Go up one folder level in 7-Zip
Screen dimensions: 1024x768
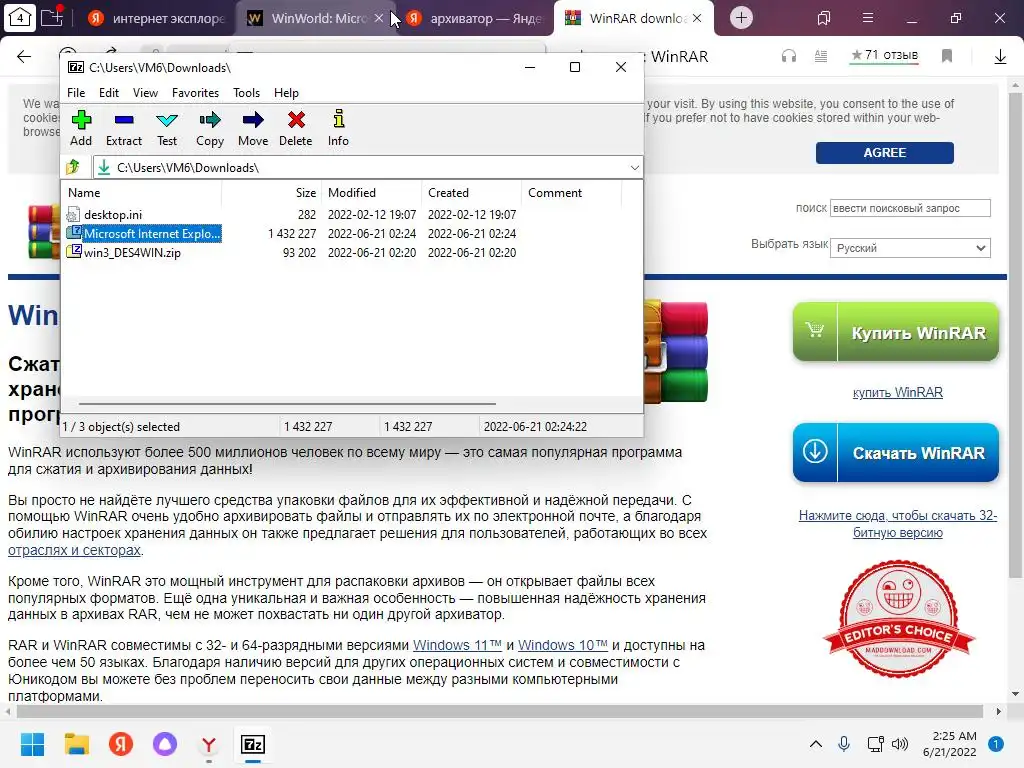pos(73,167)
